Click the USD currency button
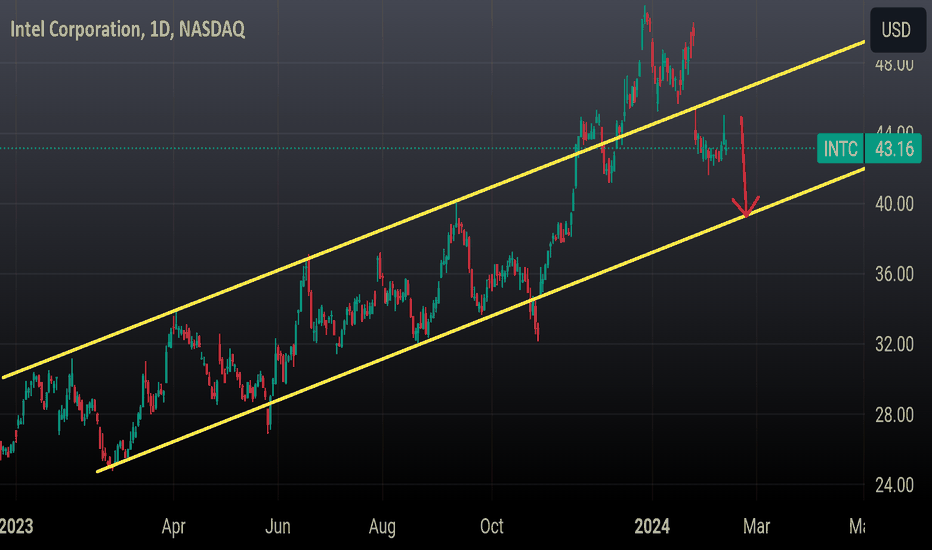Image resolution: width=932 pixels, height=550 pixels. click(x=898, y=30)
